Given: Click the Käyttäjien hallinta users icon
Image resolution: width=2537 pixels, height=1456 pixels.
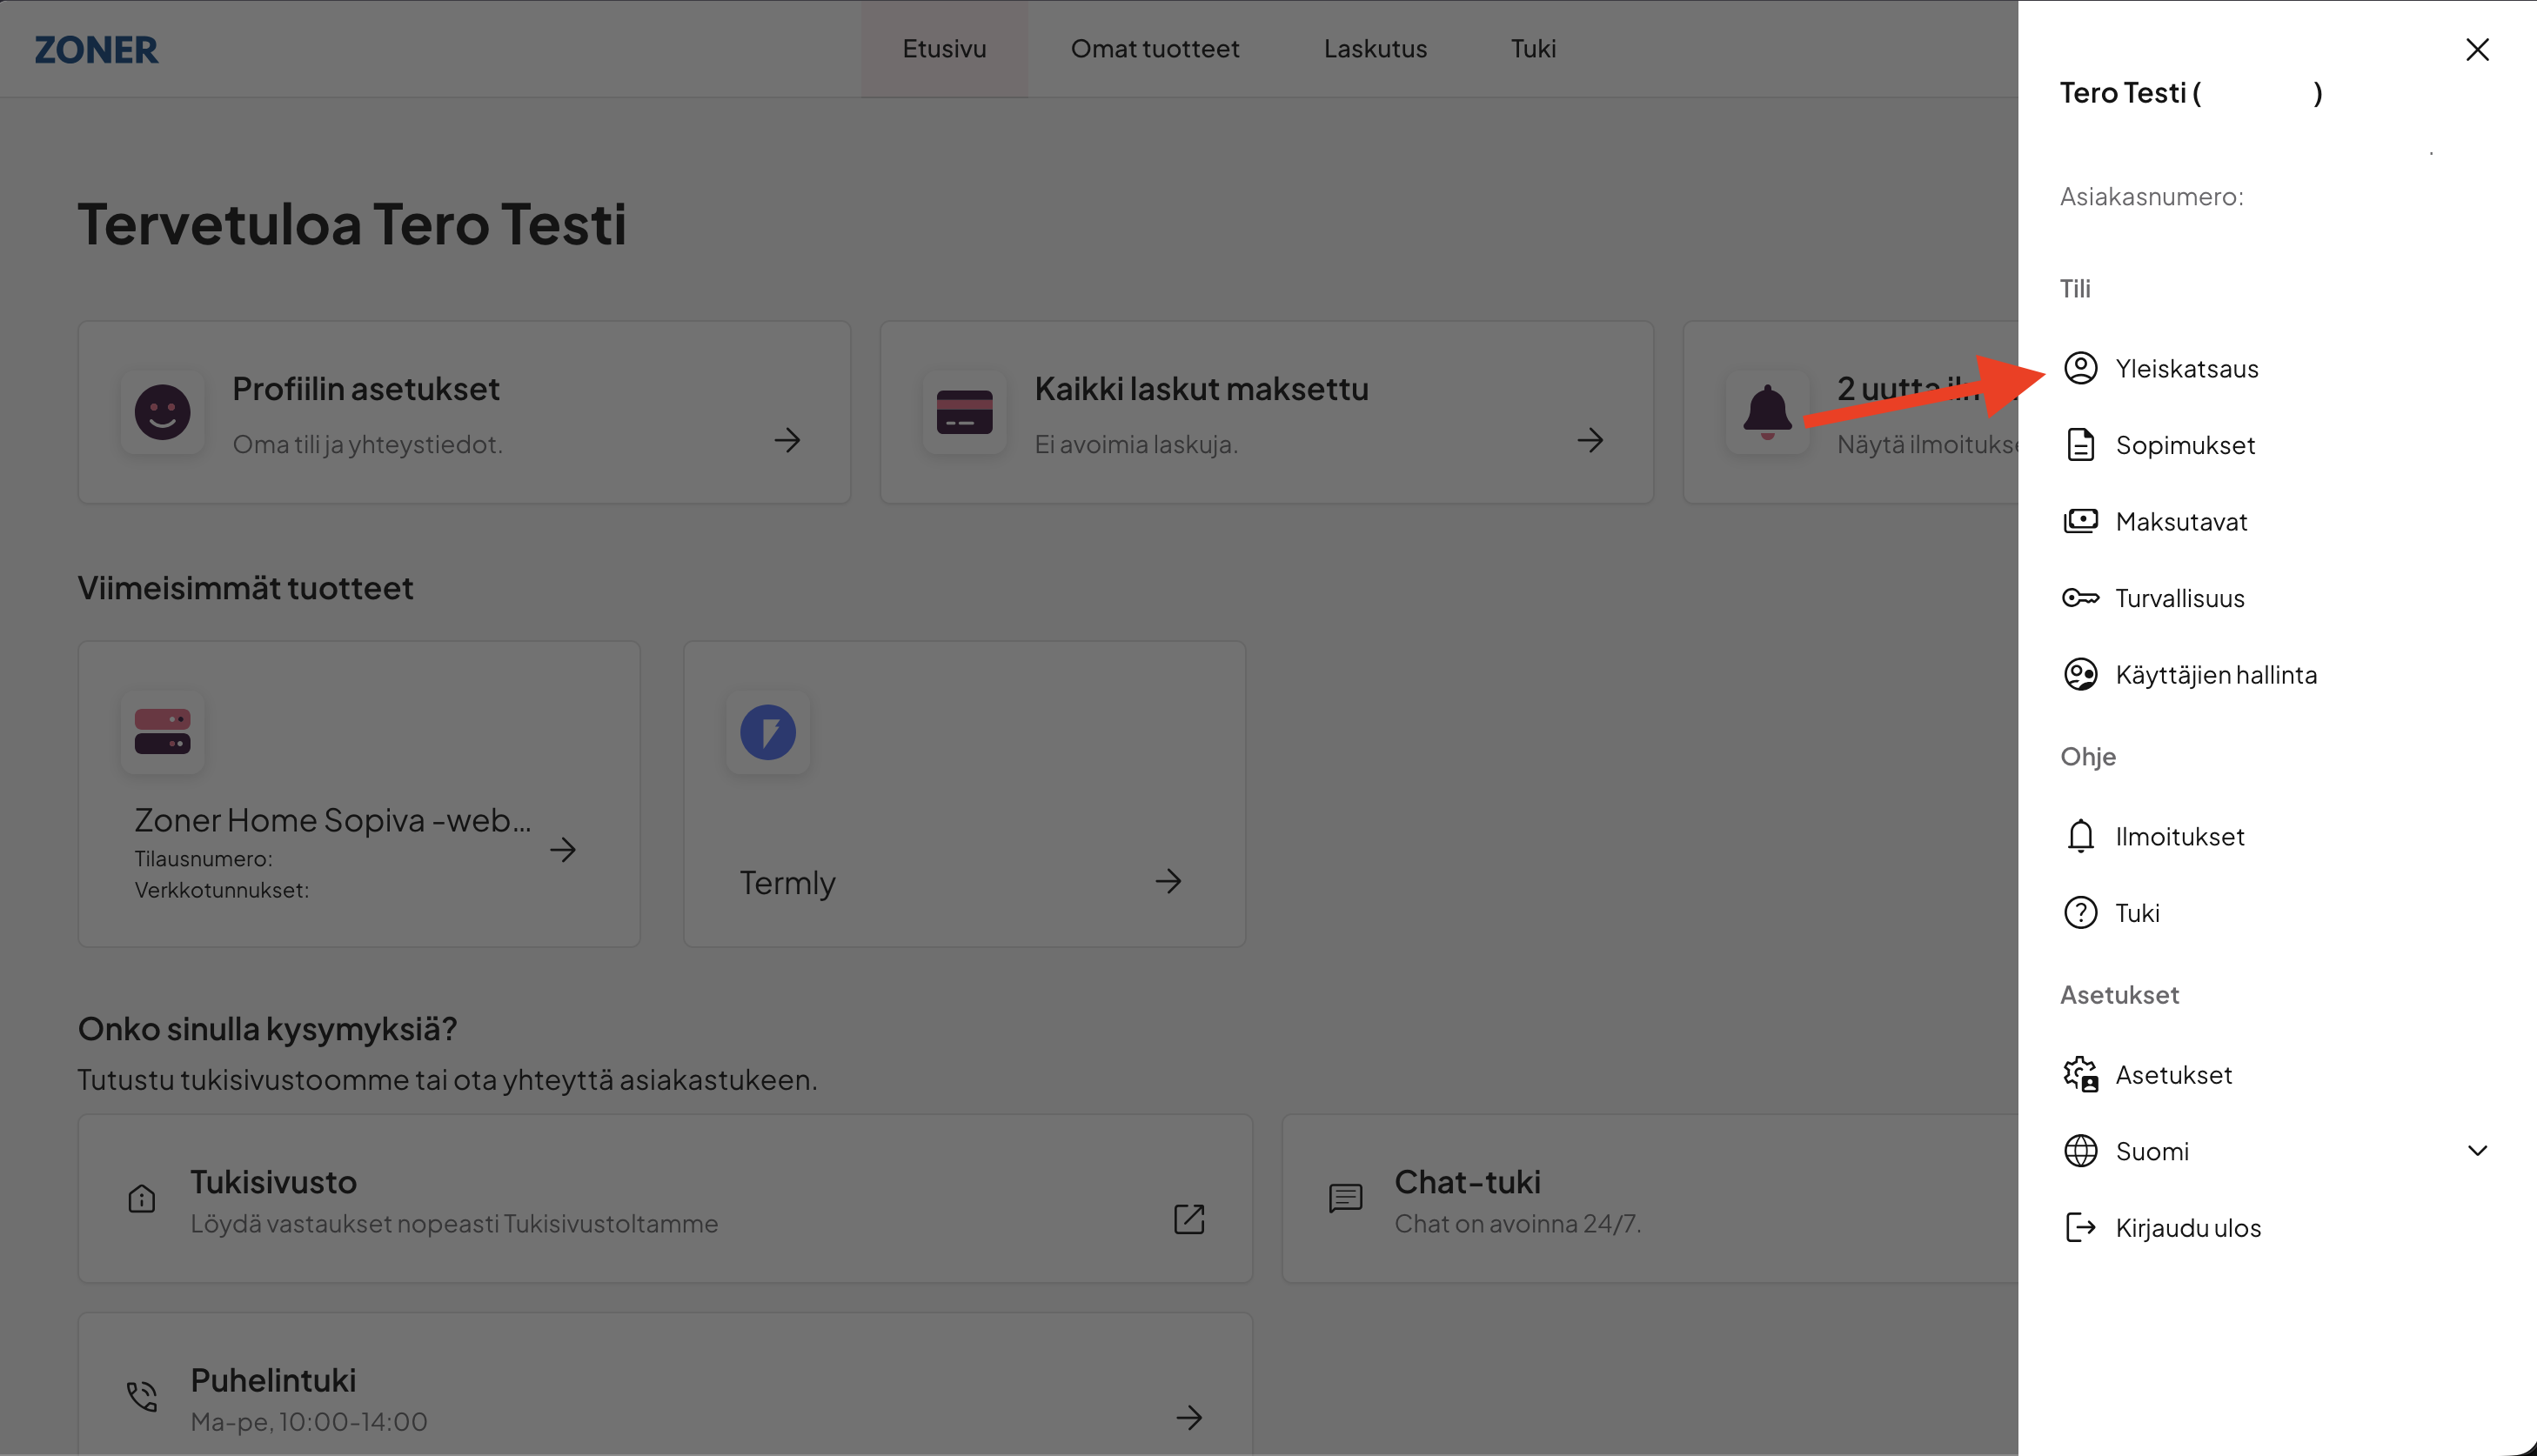Looking at the screenshot, I should [x=2080, y=674].
